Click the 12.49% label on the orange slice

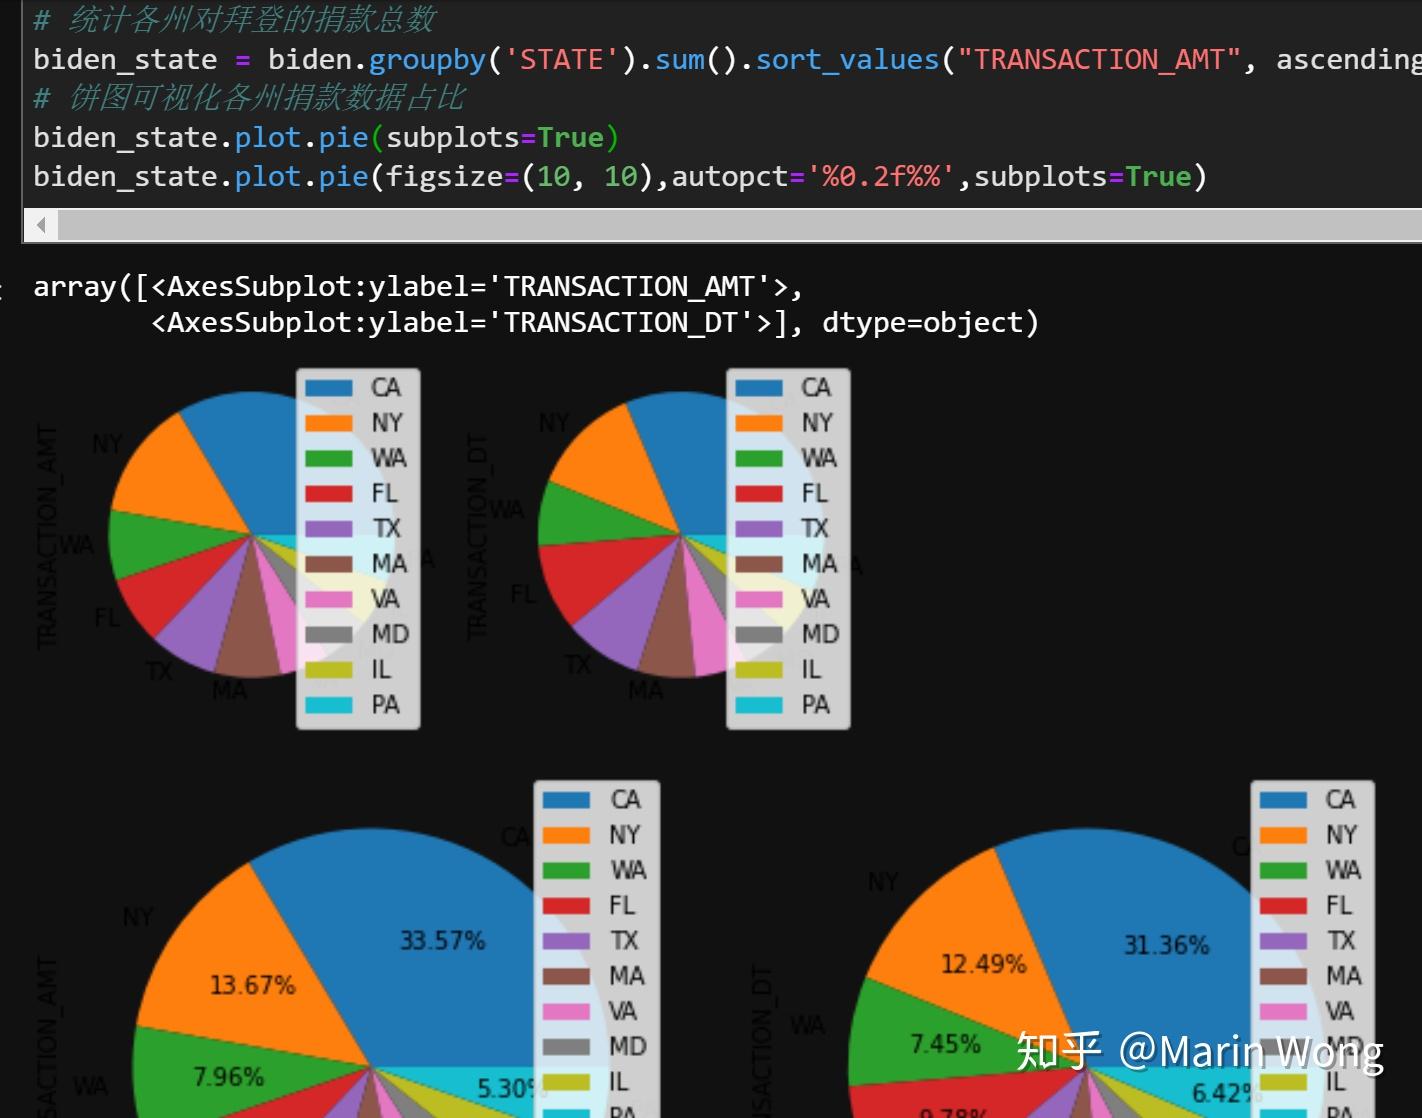coord(983,964)
